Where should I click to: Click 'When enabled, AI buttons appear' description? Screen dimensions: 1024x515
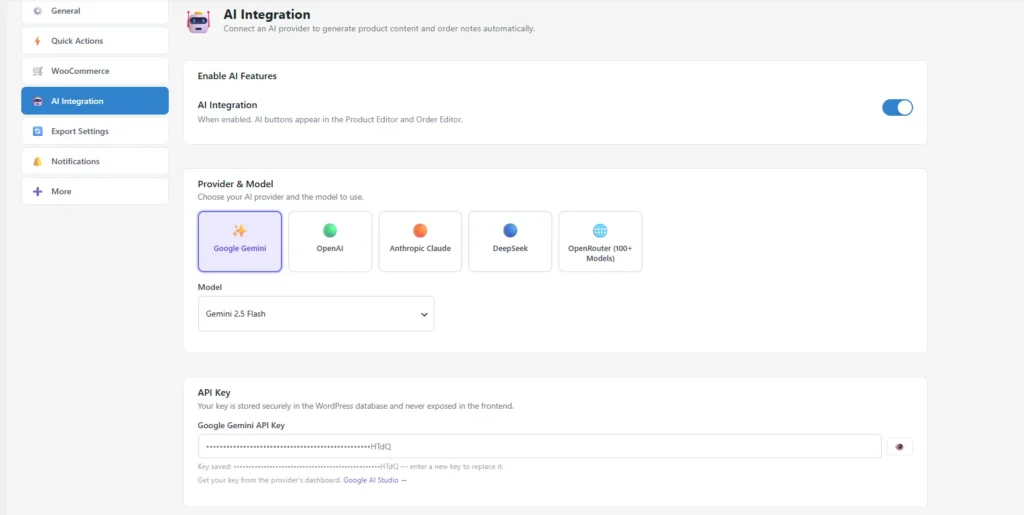(x=330, y=119)
